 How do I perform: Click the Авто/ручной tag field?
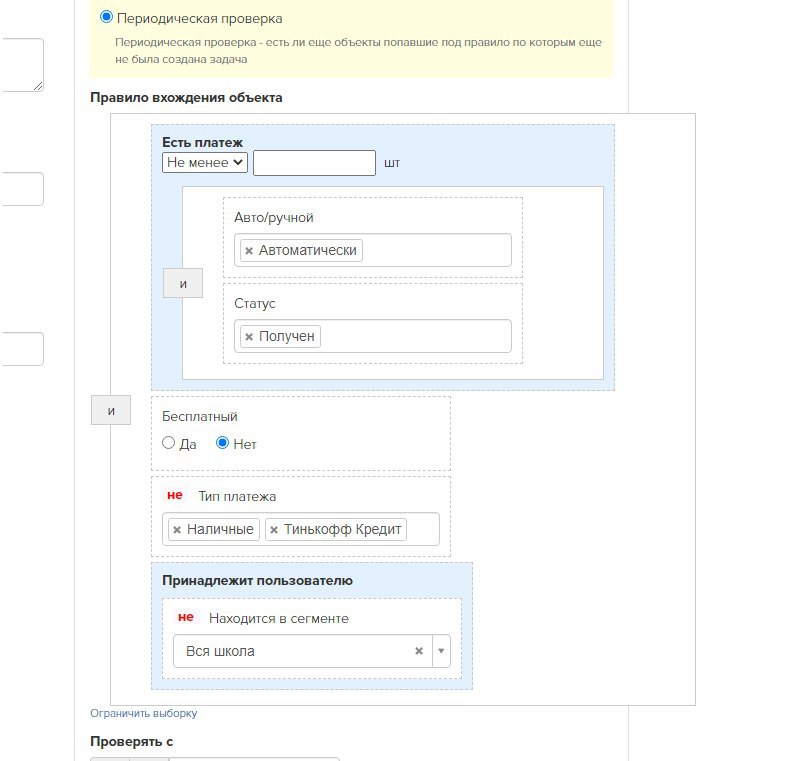click(x=373, y=250)
